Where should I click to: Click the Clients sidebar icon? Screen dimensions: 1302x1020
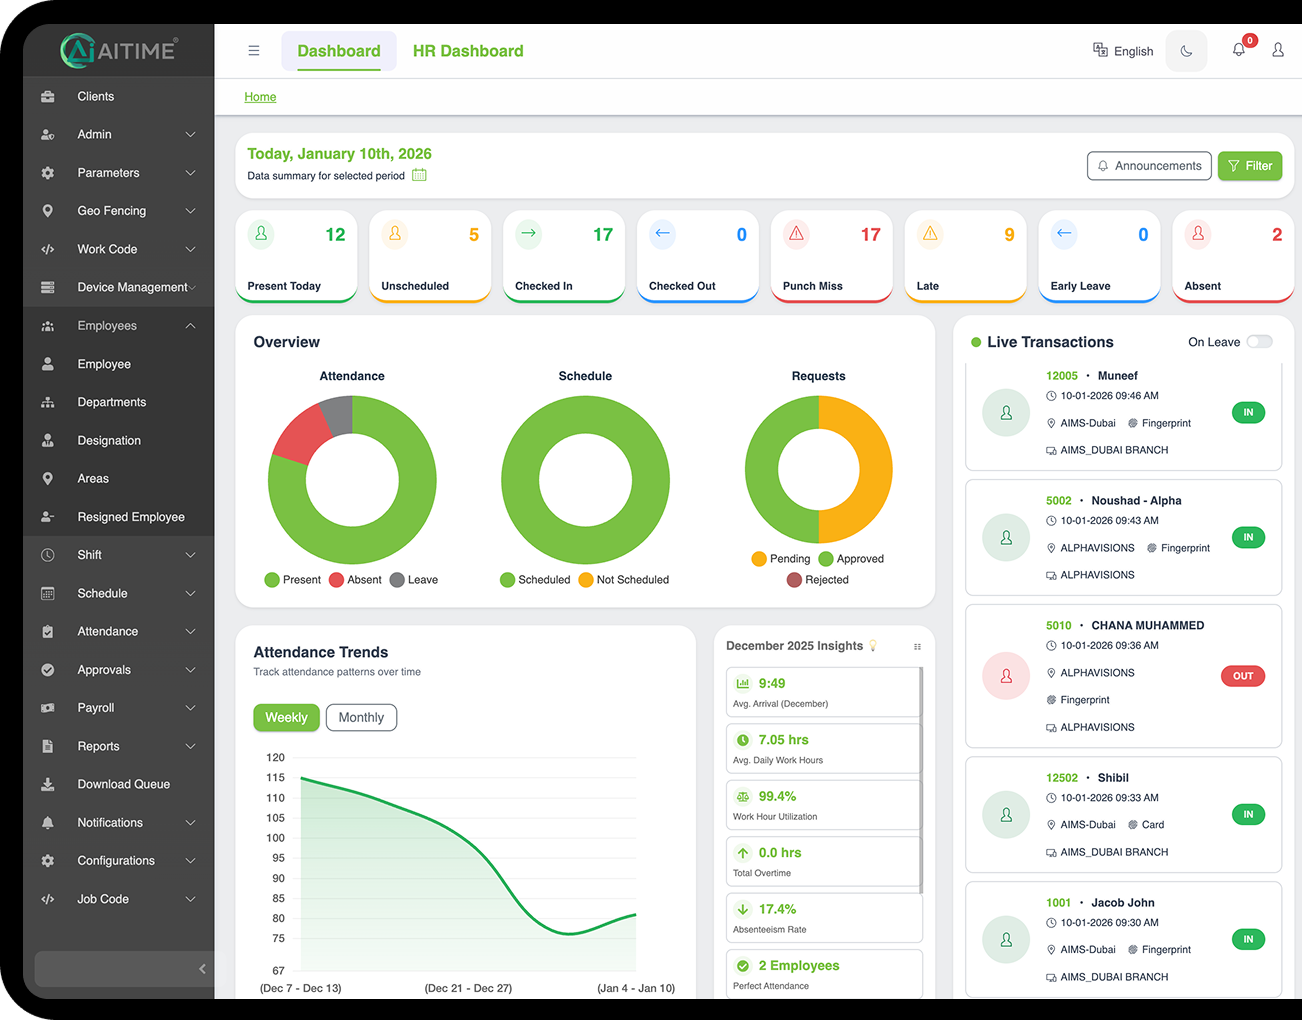[47, 96]
